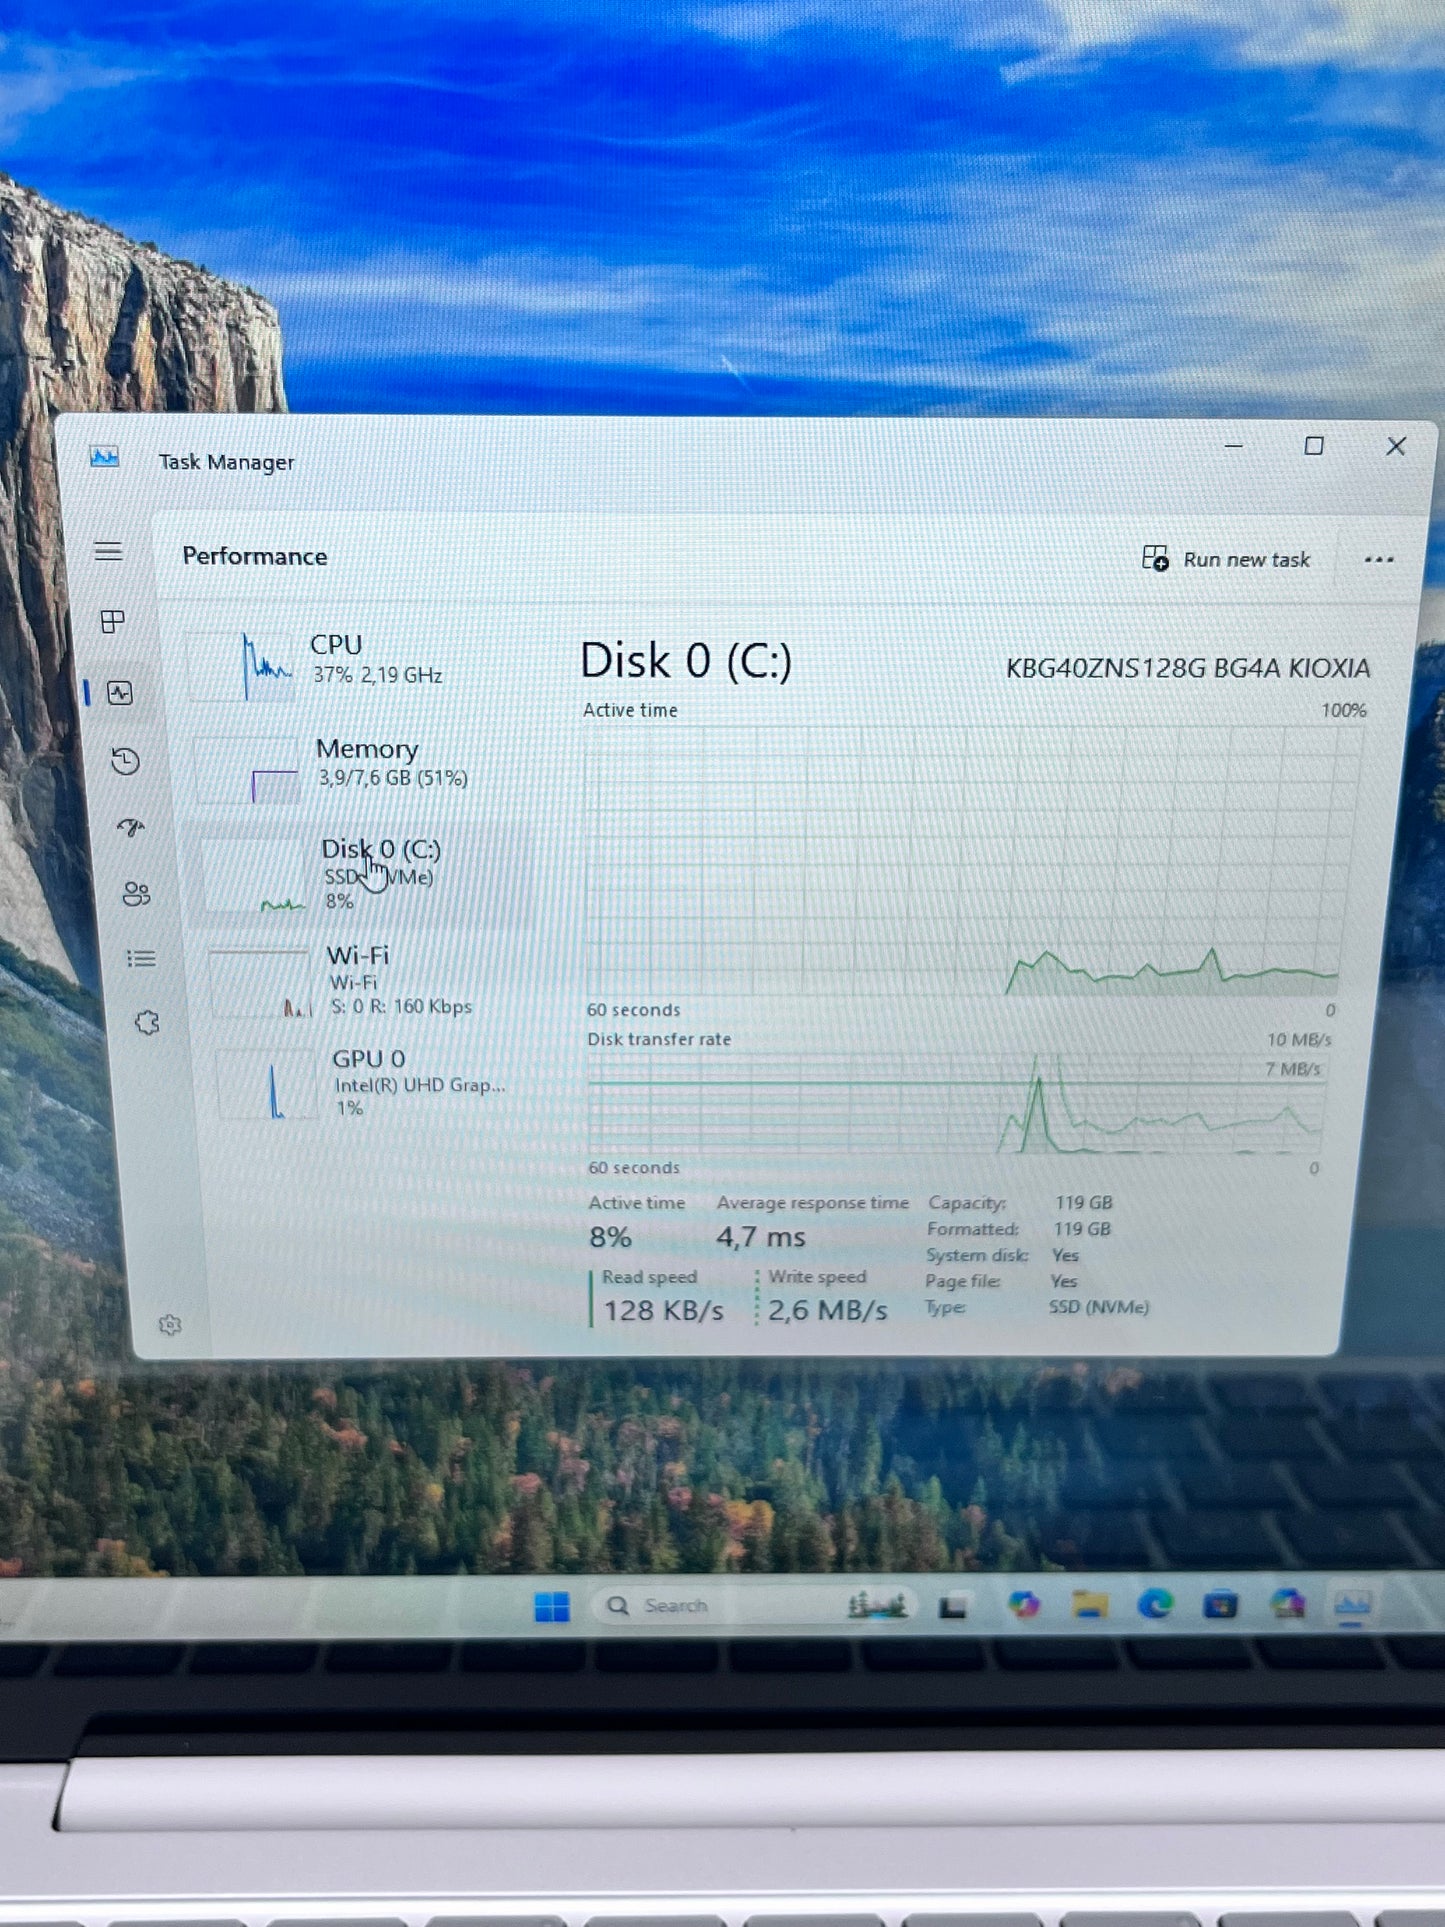Open File Explorer from the taskbar
The width and height of the screenshot is (1445, 1927).
click(1089, 1605)
